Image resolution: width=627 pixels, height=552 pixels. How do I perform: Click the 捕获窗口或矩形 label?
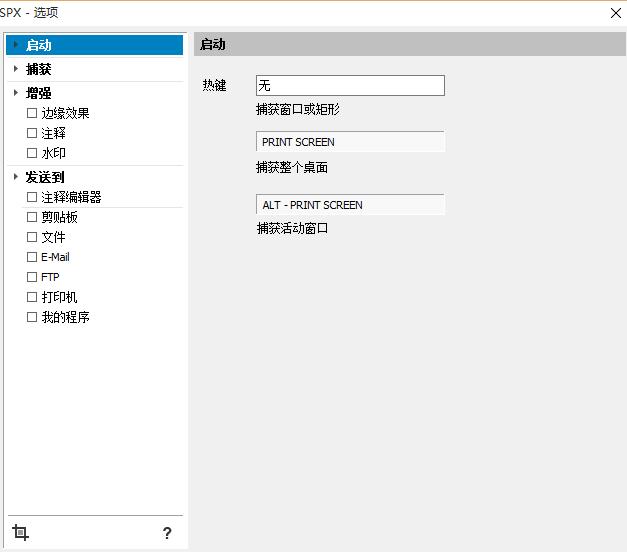click(298, 109)
